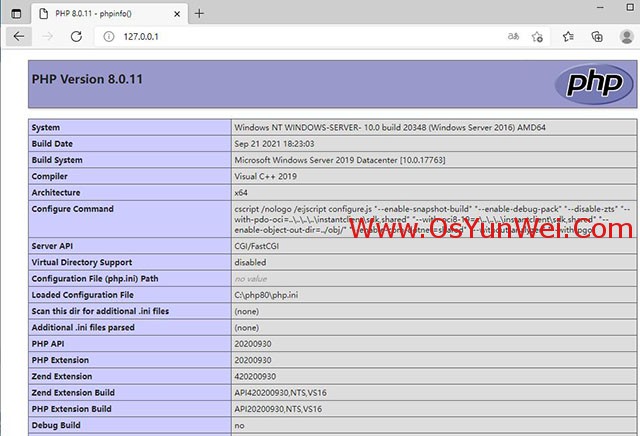
Task: Add this page to favorites star icon
Action: (x=537, y=37)
